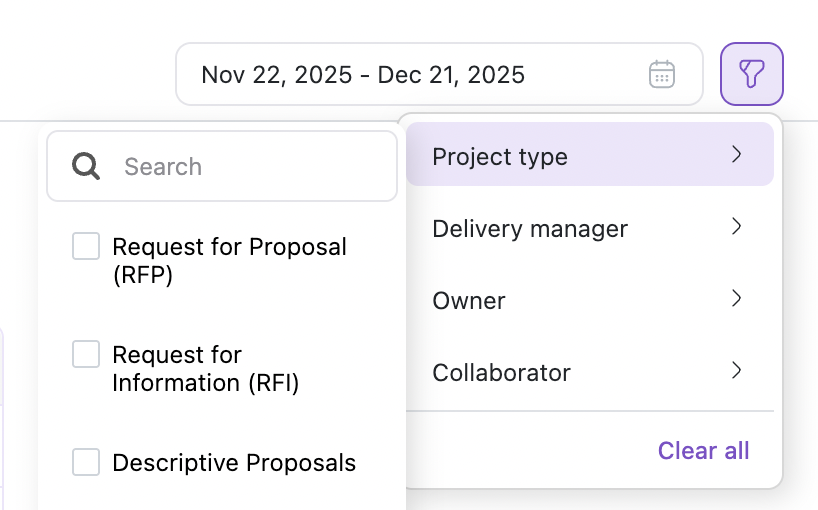
Task: Open the Delivery manager filter option
Action: (530, 228)
